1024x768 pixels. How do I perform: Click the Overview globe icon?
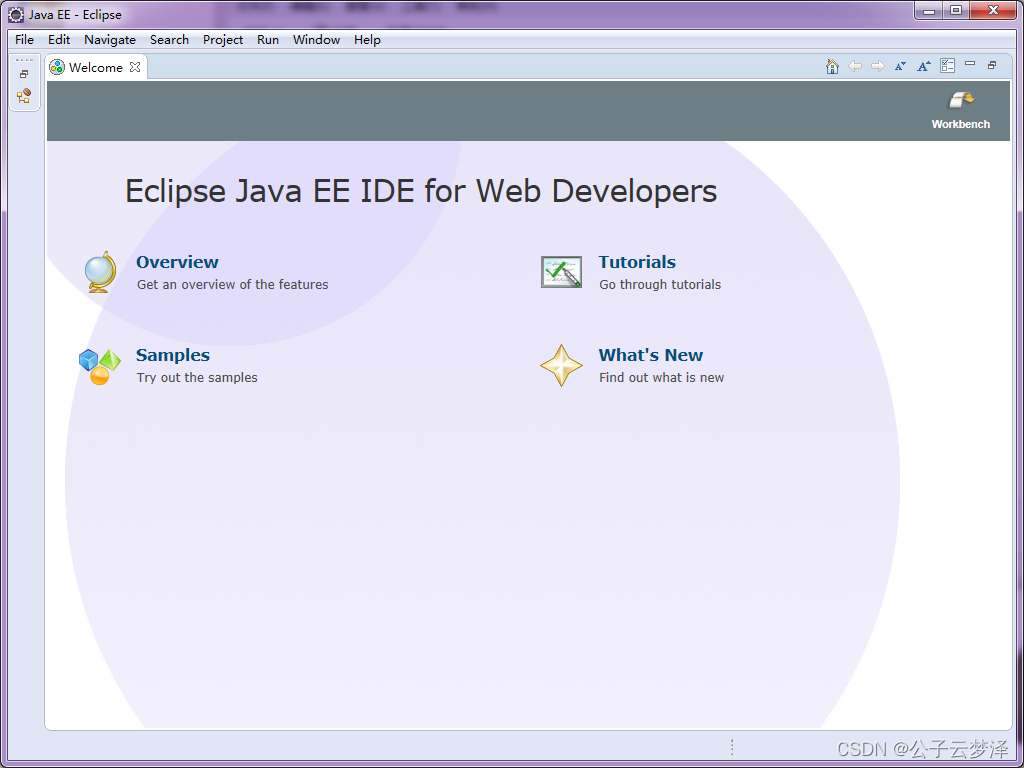tap(99, 271)
